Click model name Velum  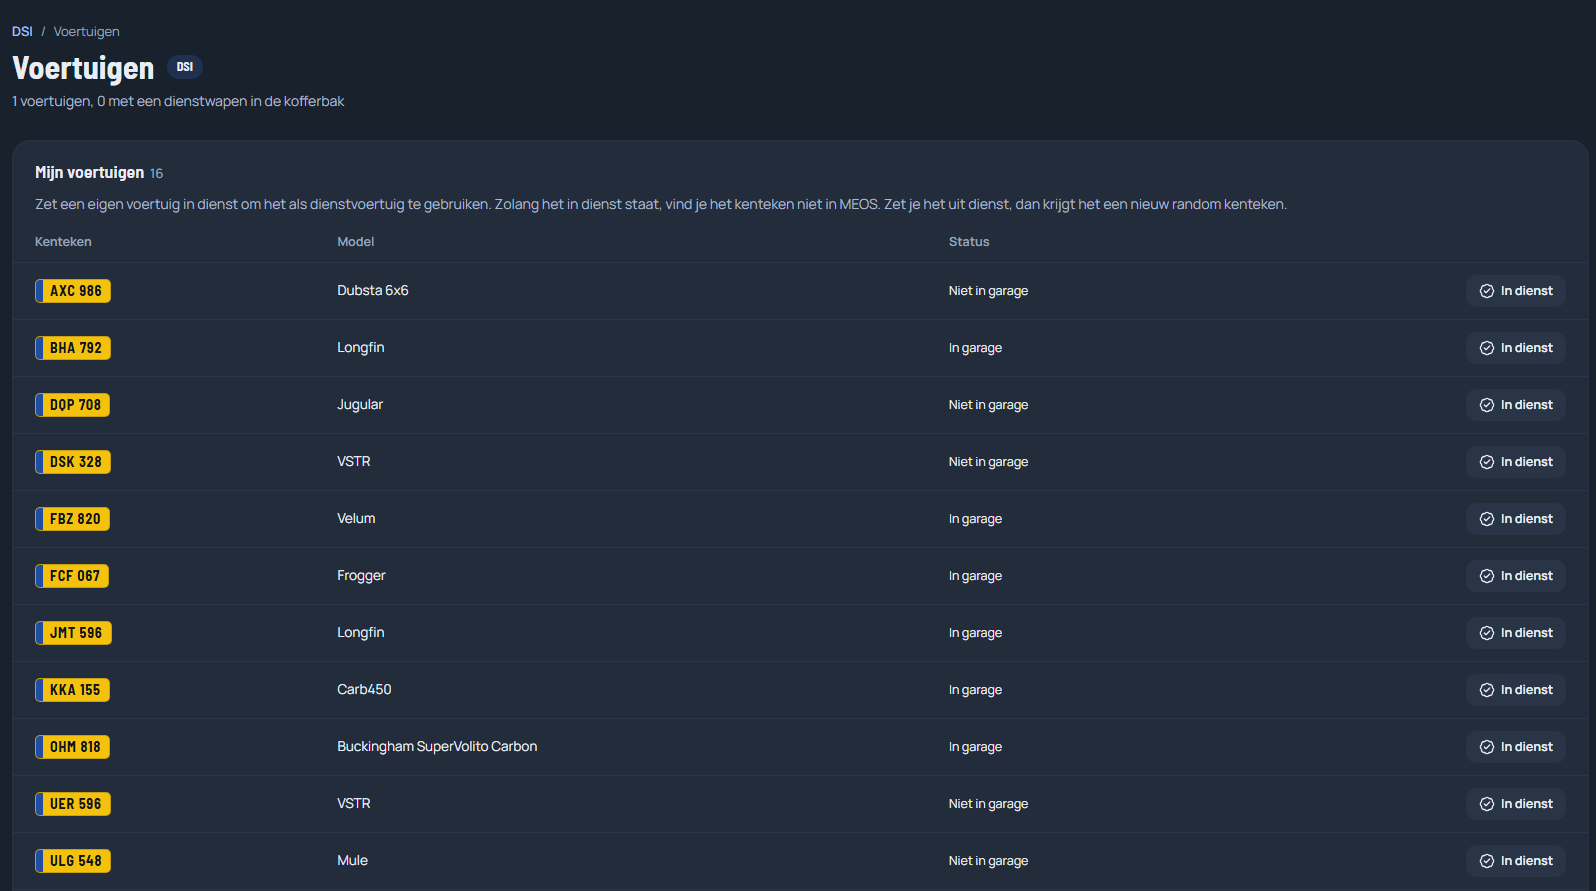click(356, 519)
